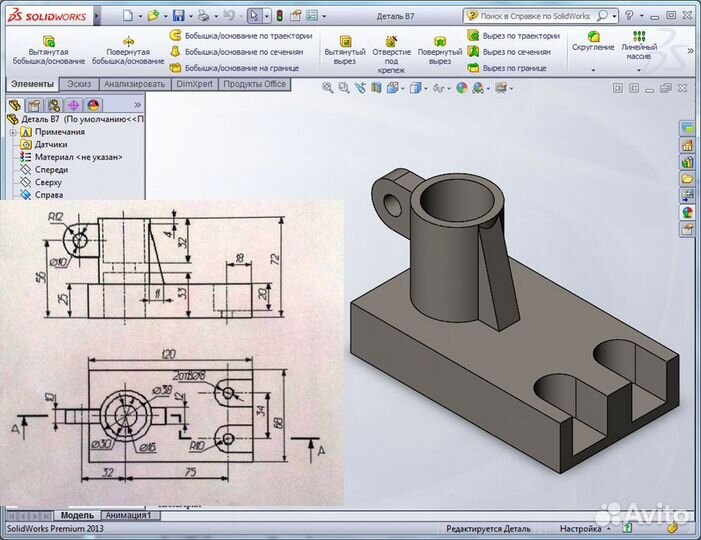Select the Сверху plane

pos(41,182)
